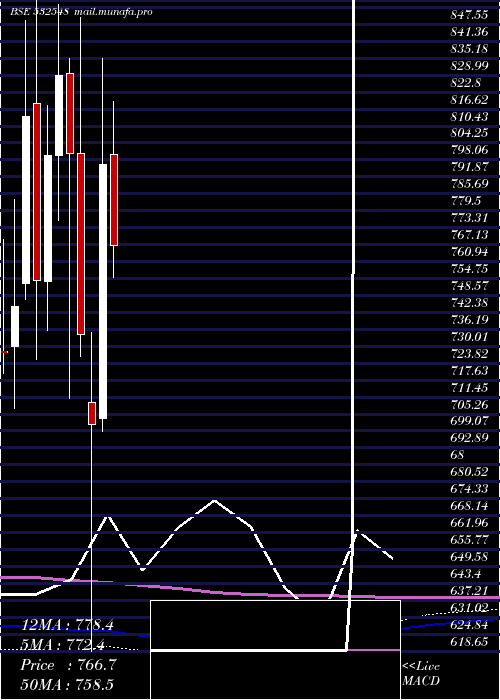
Task: Click the 804.25 price axis label
Action: [469, 133]
